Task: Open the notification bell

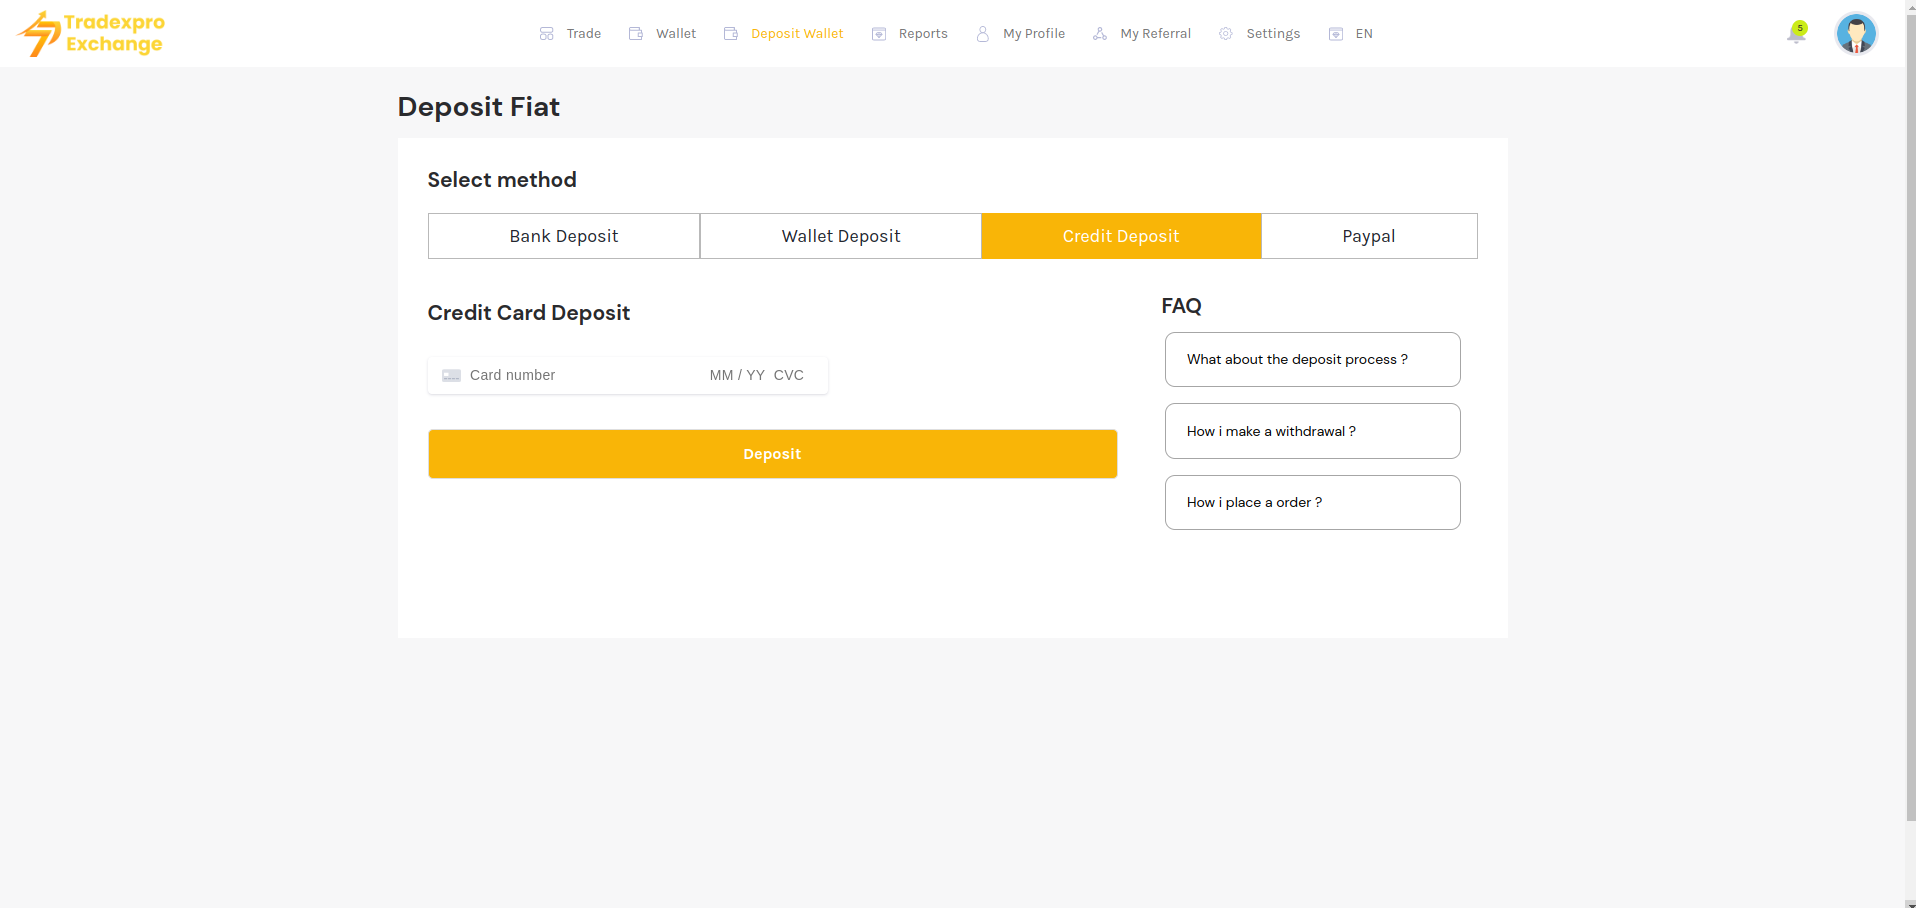Action: pos(1796,34)
